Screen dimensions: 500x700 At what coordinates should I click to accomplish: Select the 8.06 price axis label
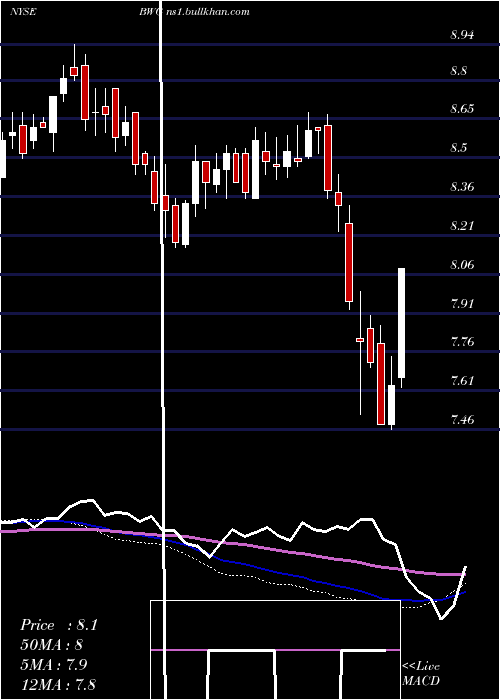coord(462,265)
